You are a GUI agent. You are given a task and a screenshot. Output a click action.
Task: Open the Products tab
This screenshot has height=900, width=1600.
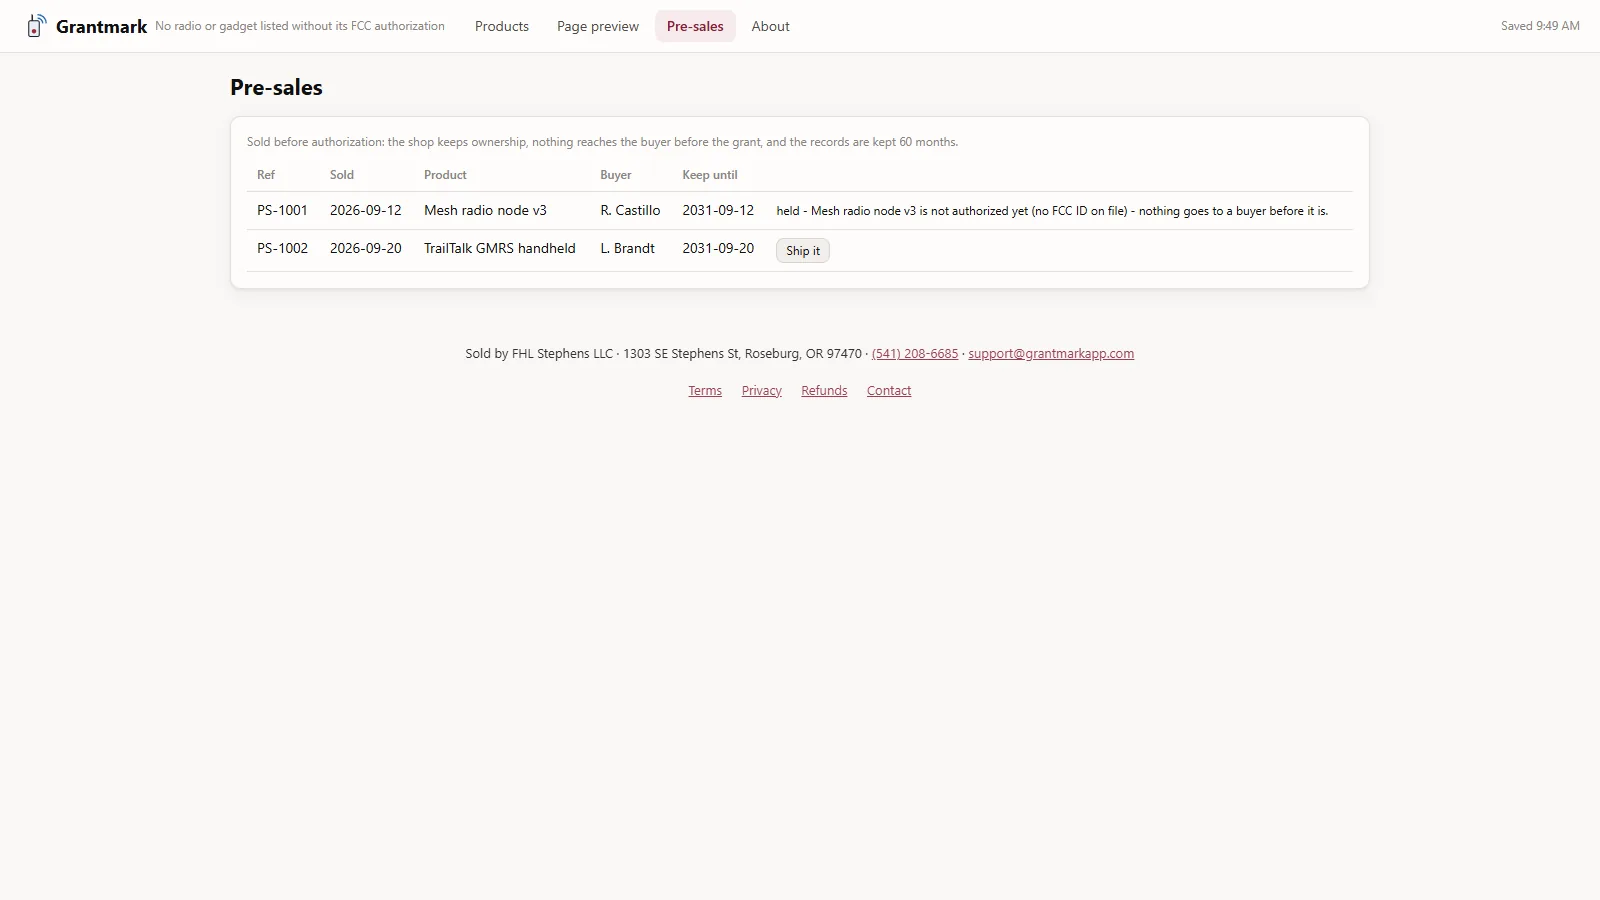tap(502, 27)
